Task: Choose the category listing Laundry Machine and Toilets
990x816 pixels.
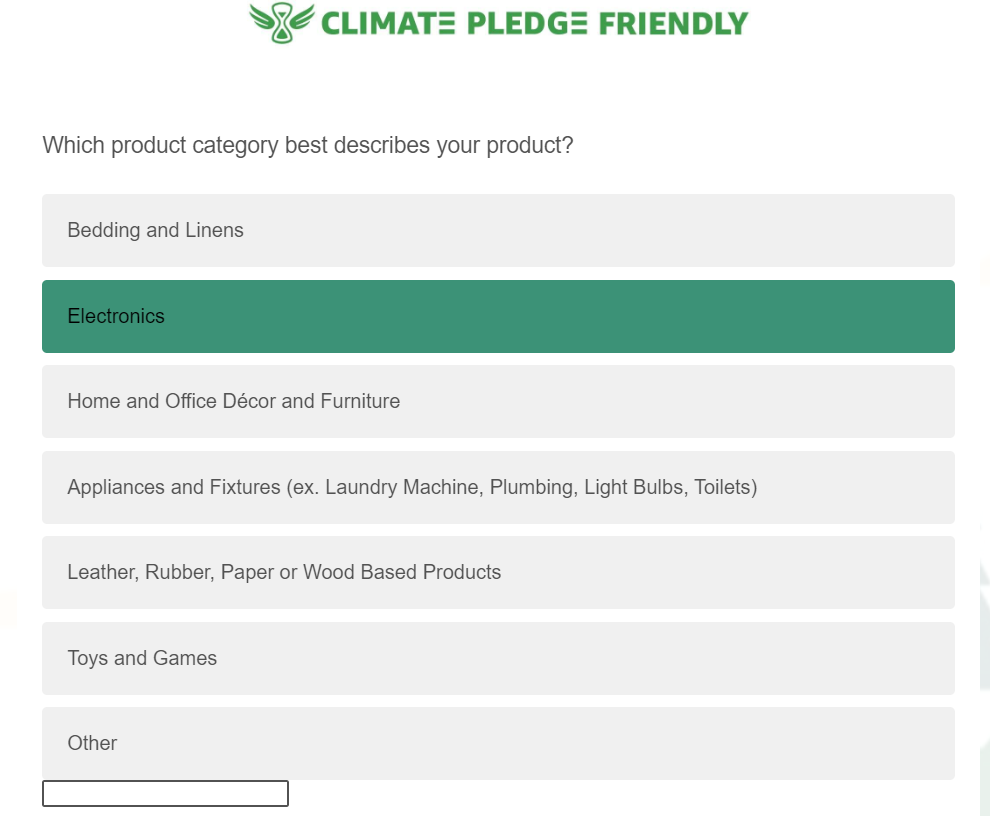Action: tap(498, 488)
